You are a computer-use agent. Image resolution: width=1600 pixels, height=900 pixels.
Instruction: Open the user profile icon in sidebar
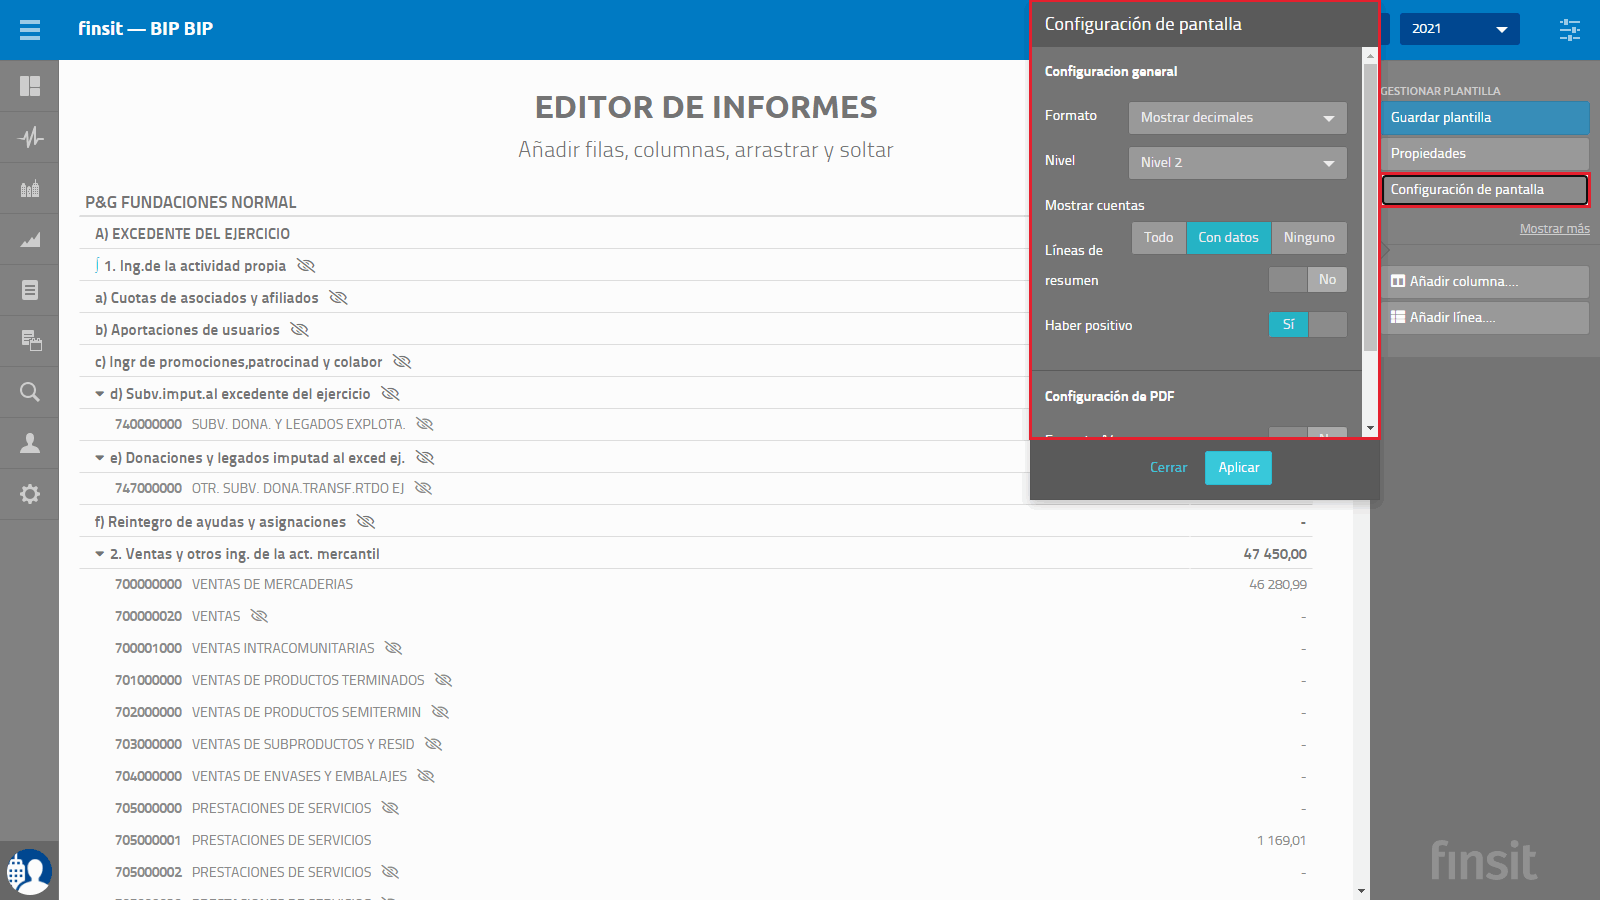coord(30,443)
